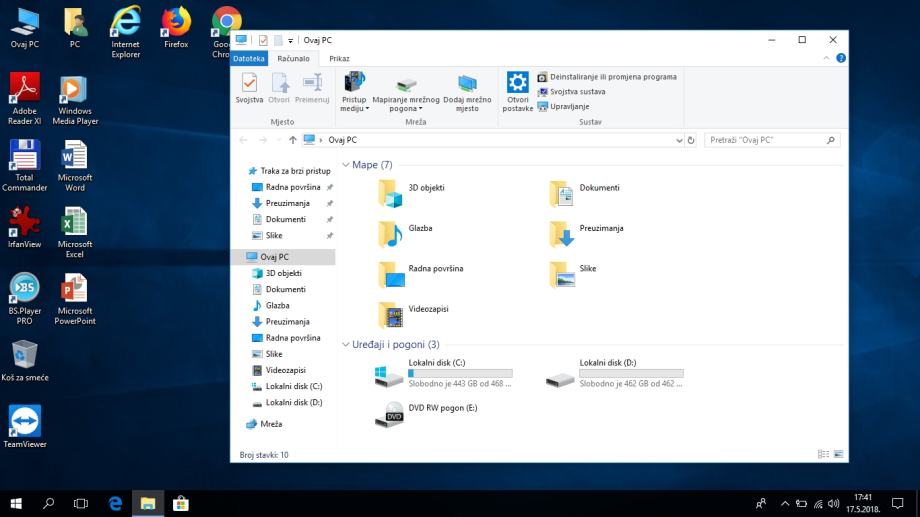The height and width of the screenshot is (517, 920).
Task: Click the Back navigation arrow
Action: (243, 140)
